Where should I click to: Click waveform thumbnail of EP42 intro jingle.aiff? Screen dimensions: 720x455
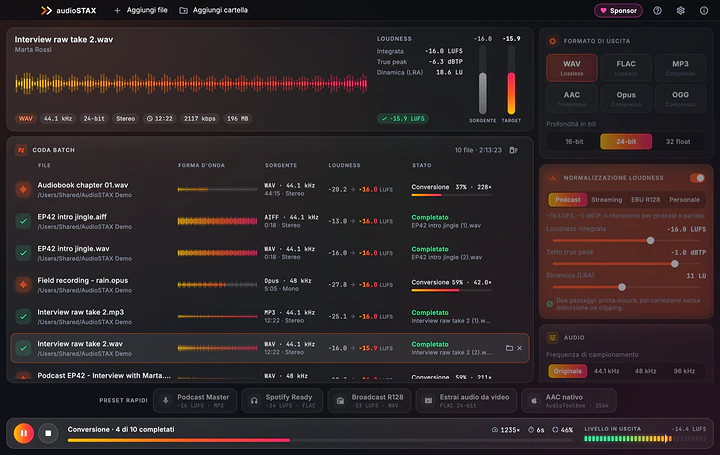pos(217,221)
